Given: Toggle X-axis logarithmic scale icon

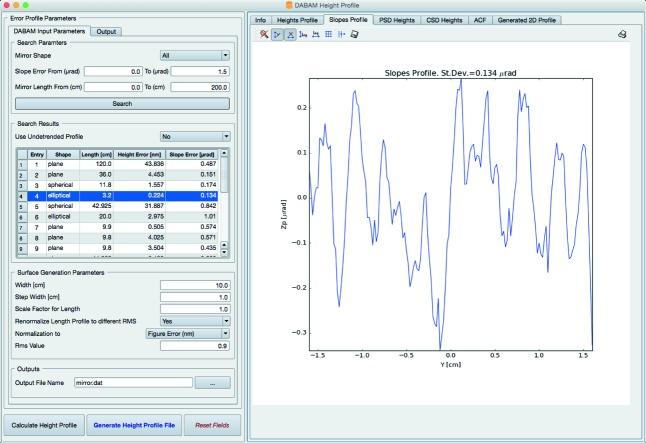Looking at the screenshot, I should click(303, 34).
